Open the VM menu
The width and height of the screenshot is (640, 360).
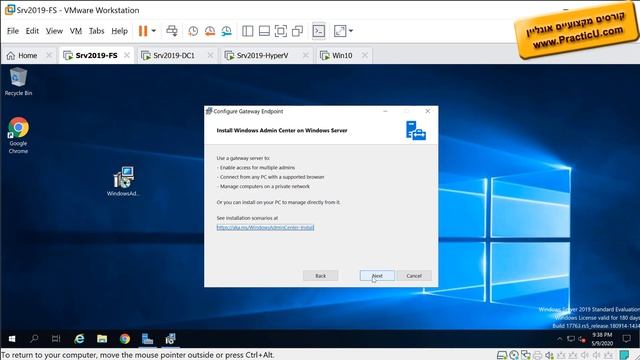76,31
